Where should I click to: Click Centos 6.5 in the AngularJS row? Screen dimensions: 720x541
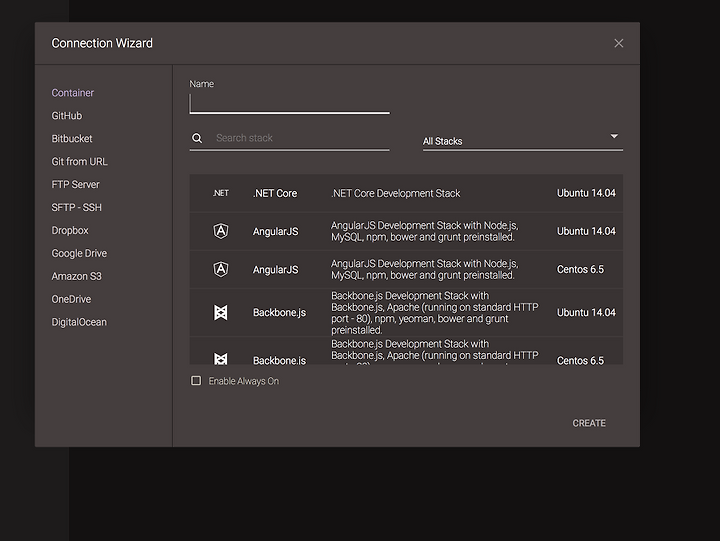point(580,270)
